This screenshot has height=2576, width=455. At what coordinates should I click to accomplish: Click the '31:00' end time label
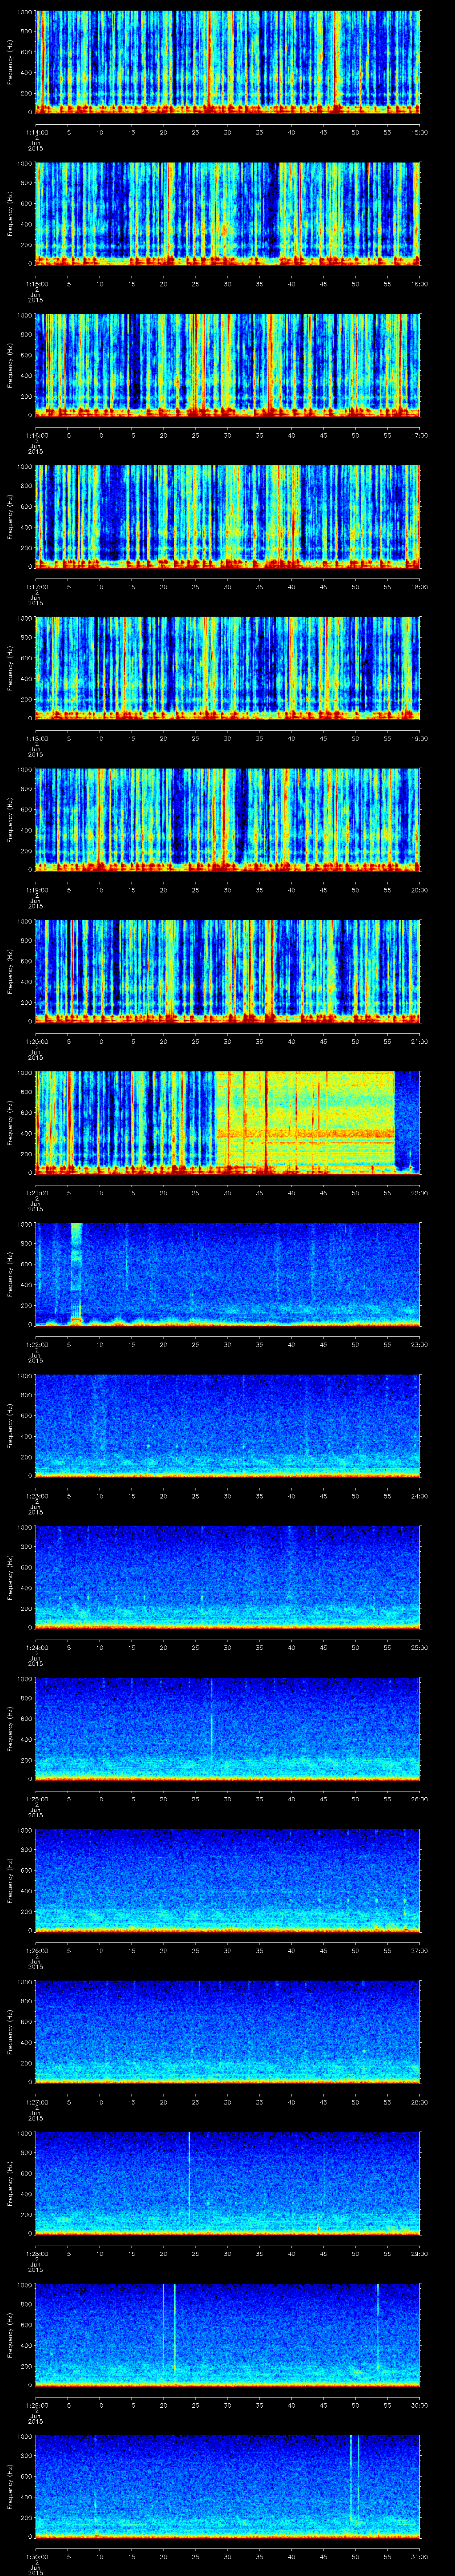419,2556
